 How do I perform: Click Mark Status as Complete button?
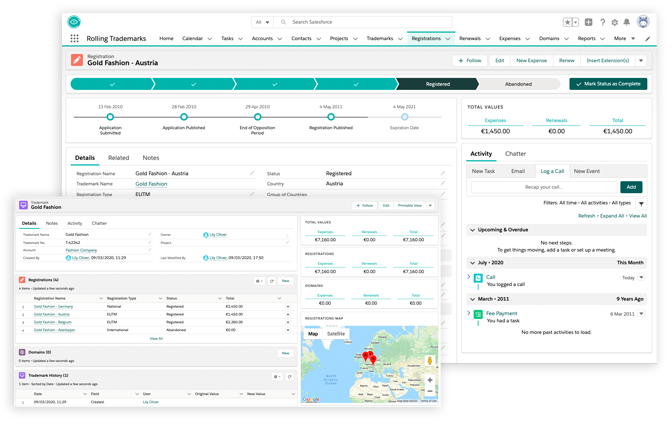pyautogui.click(x=608, y=84)
